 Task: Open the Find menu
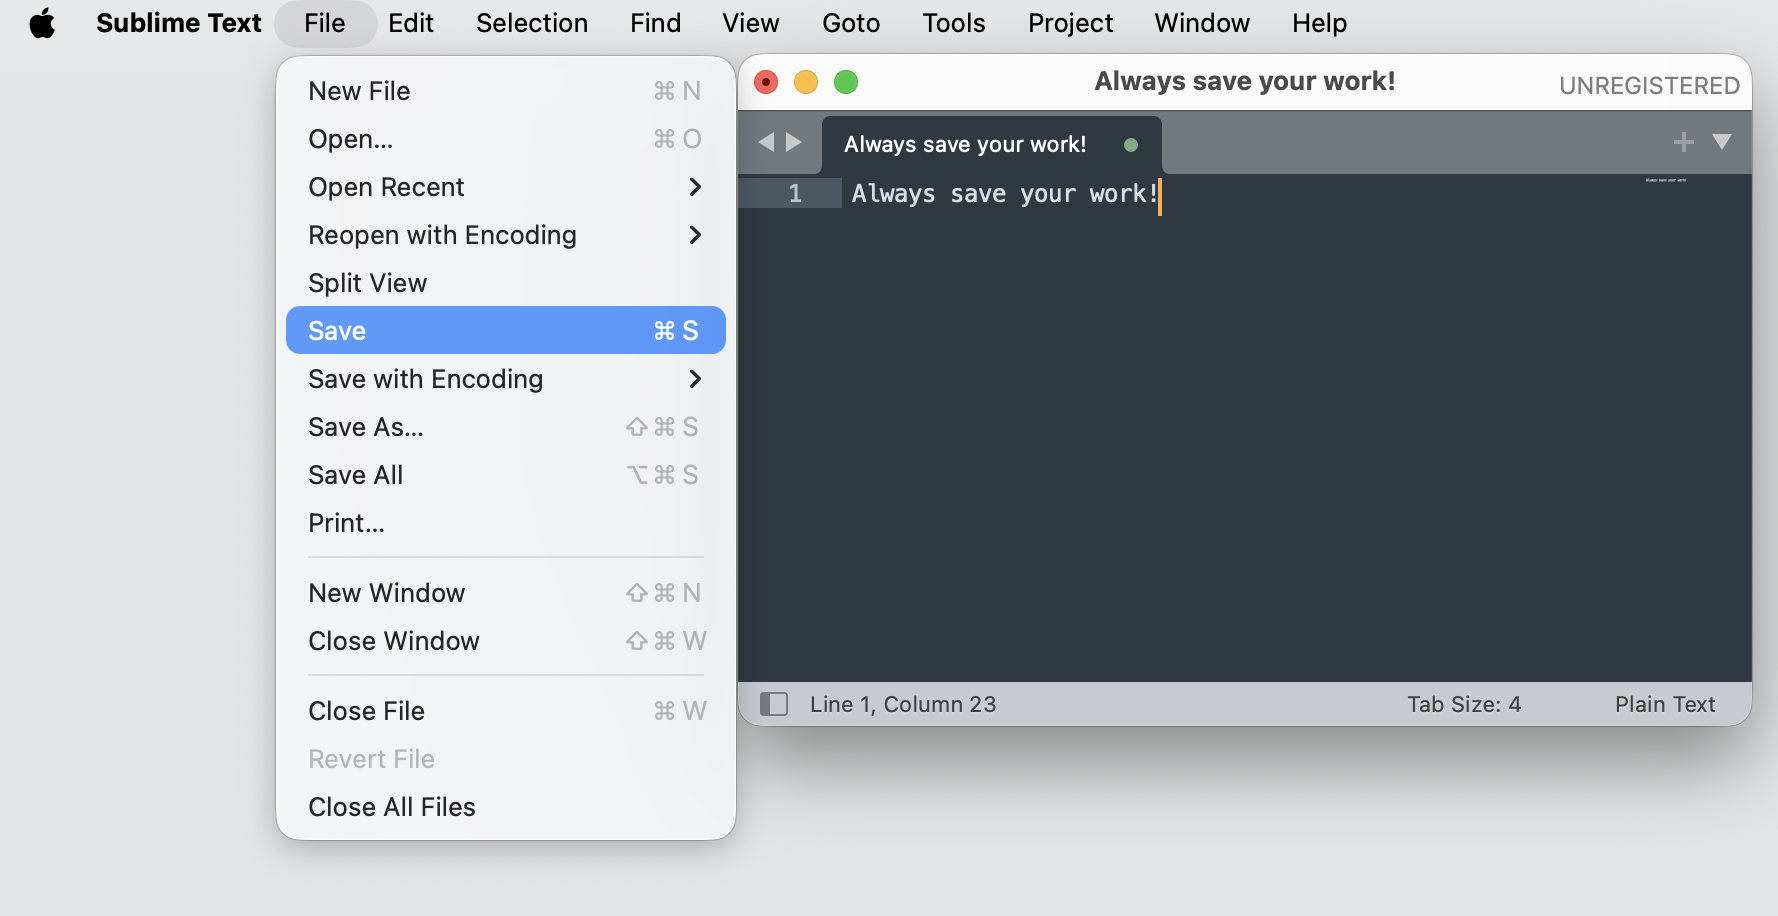[655, 23]
